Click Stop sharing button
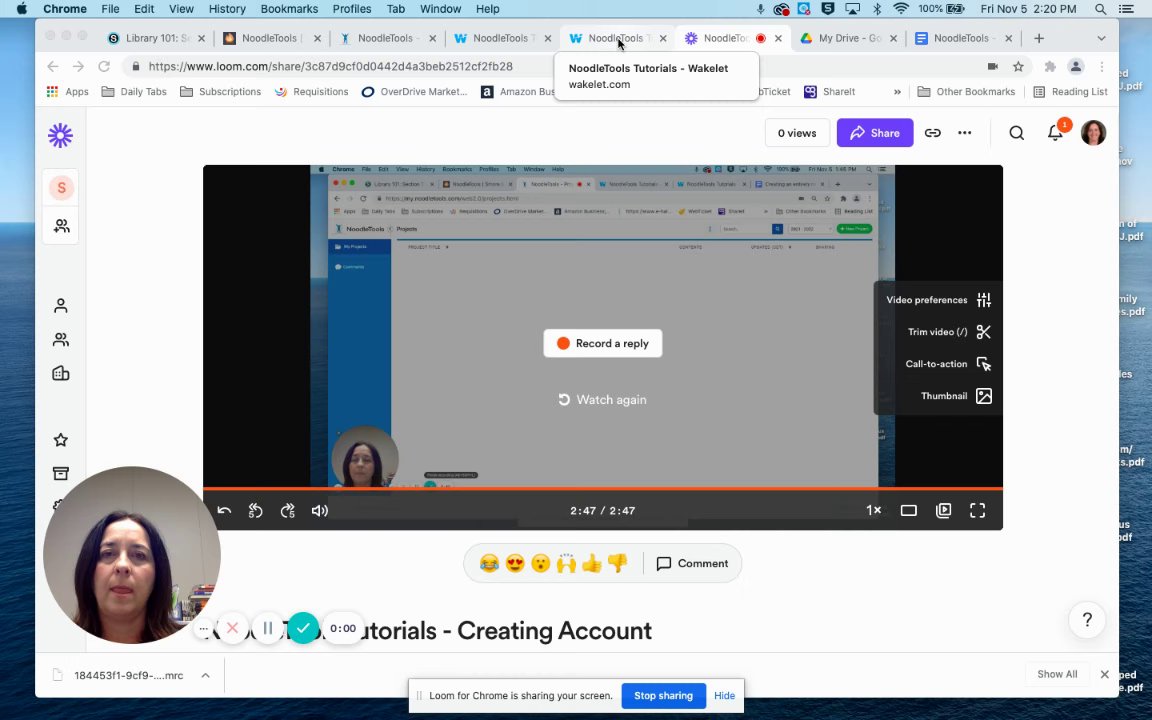The width and height of the screenshot is (1152, 720). (663, 696)
